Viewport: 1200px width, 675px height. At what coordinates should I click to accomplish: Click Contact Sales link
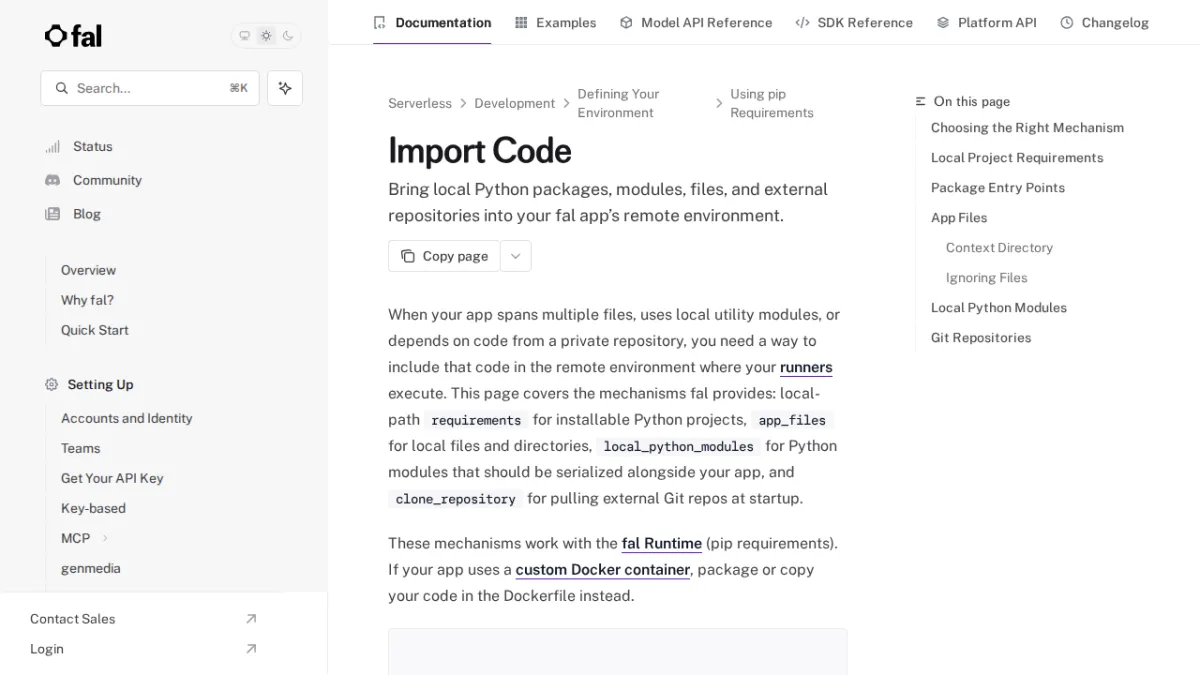click(x=72, y=619)
